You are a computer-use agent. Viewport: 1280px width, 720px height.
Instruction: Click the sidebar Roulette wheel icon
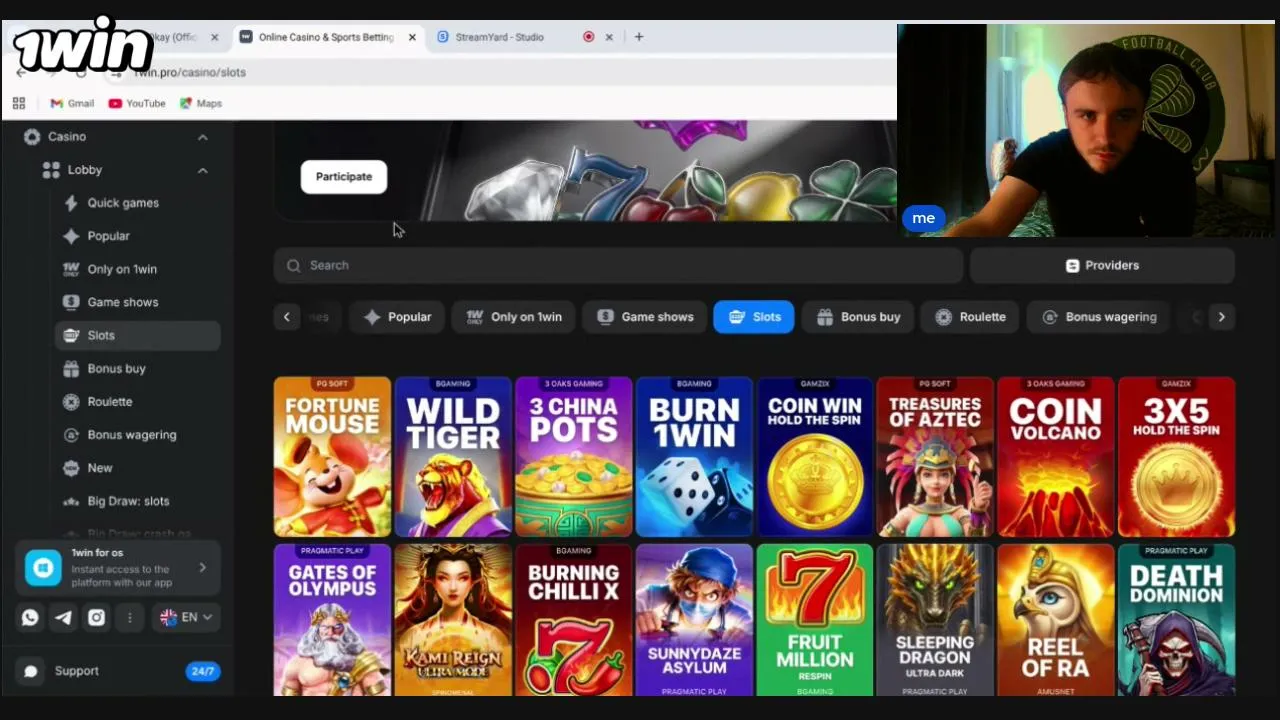coord(71,401)
